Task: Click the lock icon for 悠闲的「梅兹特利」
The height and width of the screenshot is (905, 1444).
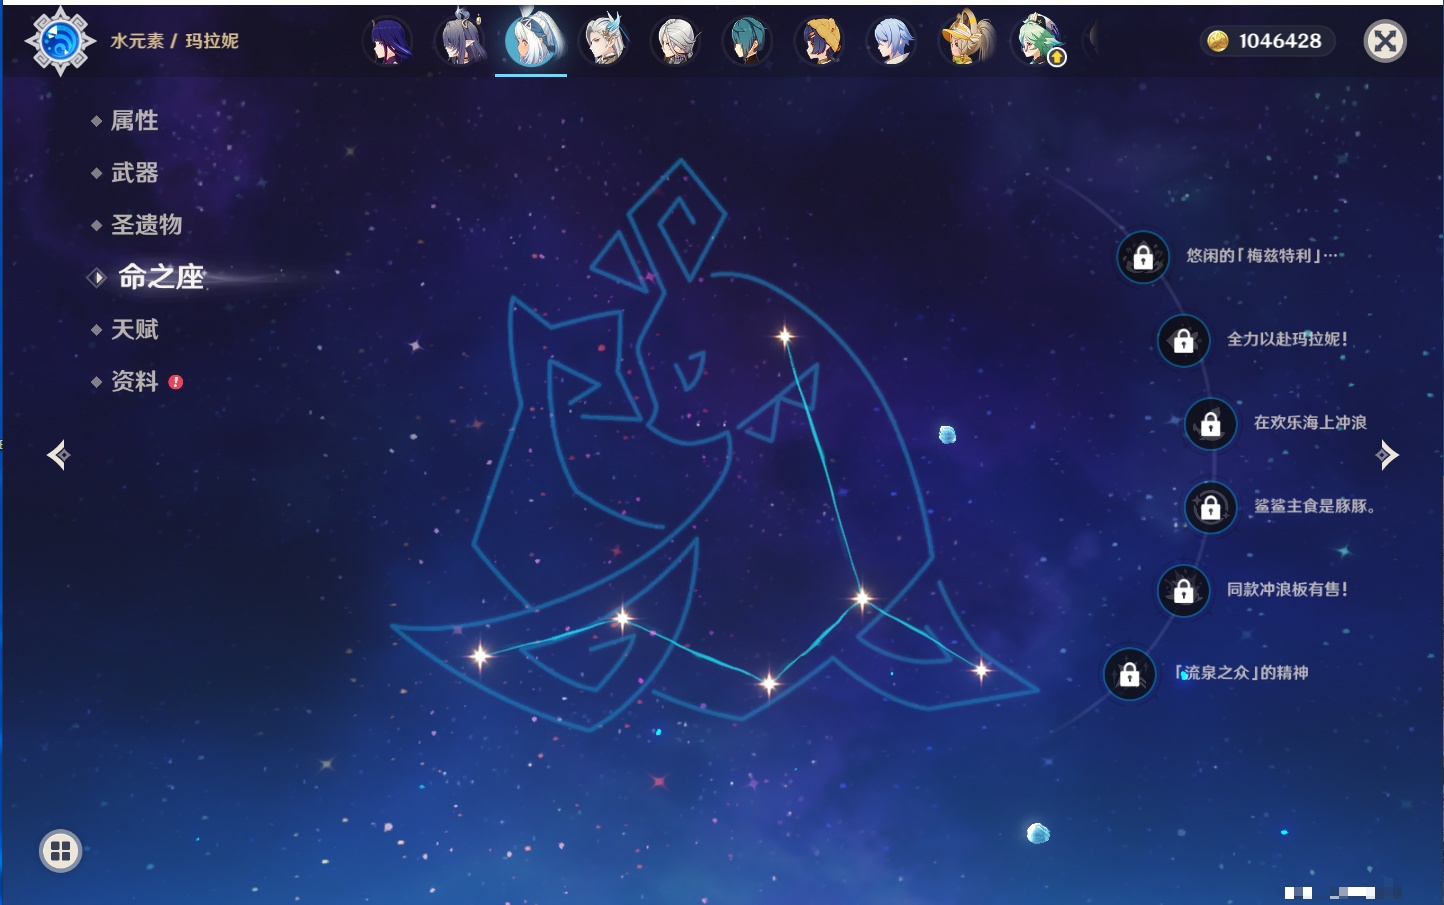Action: coord(1143,257)
